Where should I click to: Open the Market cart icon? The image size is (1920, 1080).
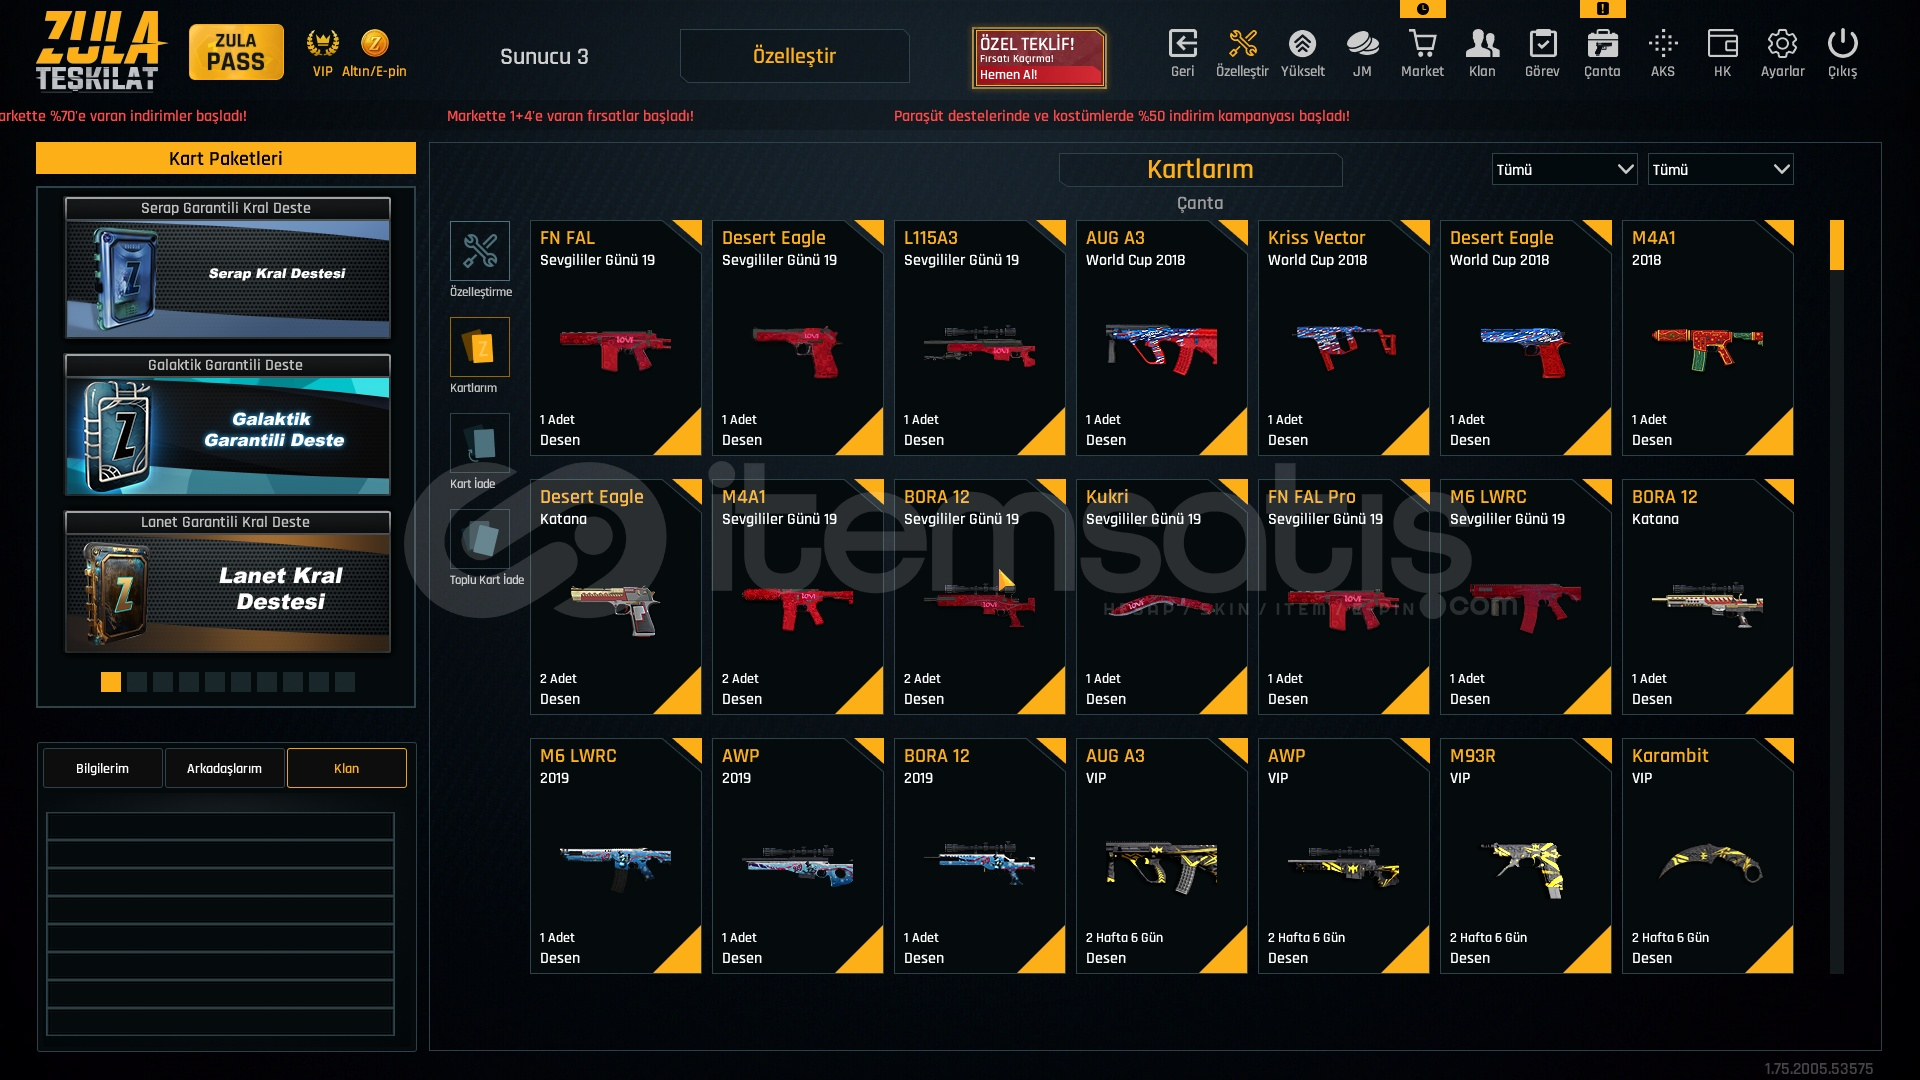pyautogui.click(x=1422, y=53)
